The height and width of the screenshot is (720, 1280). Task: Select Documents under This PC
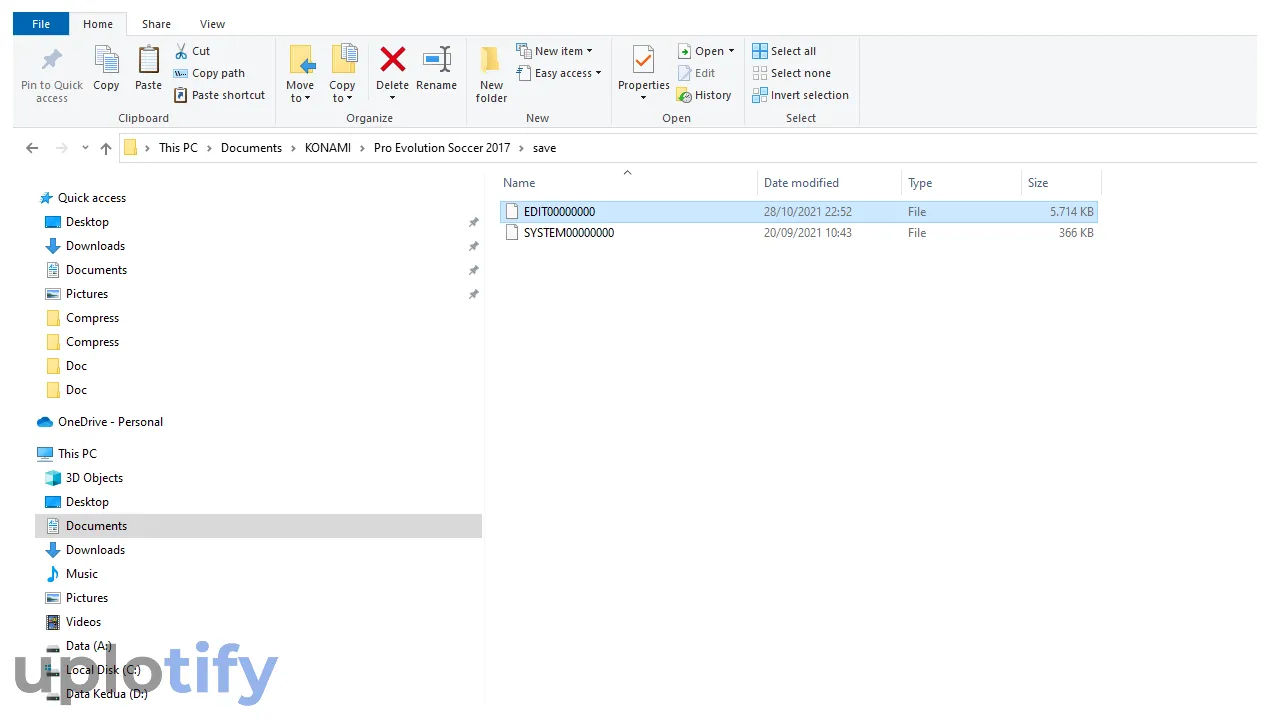tap(258, 526)
